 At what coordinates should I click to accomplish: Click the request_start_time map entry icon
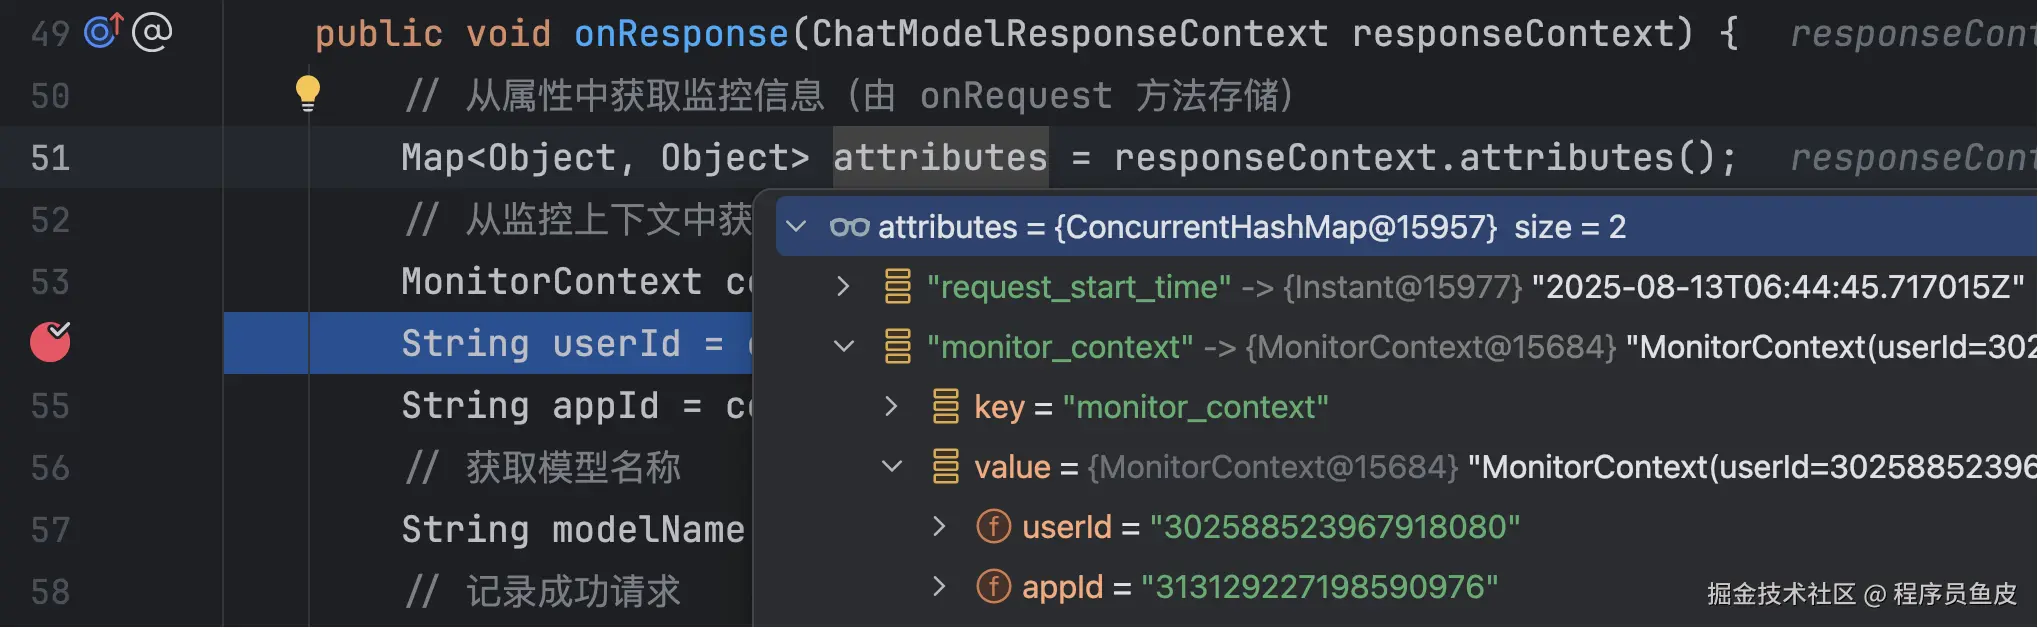pyautogui.click(x=898, y=287)
